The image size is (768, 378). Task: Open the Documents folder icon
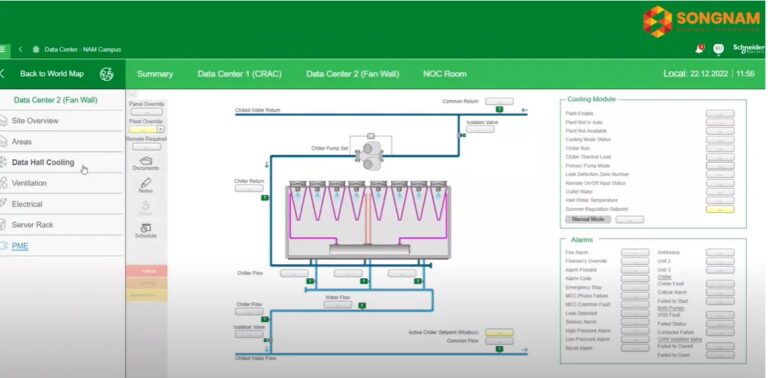click(146, 161)
